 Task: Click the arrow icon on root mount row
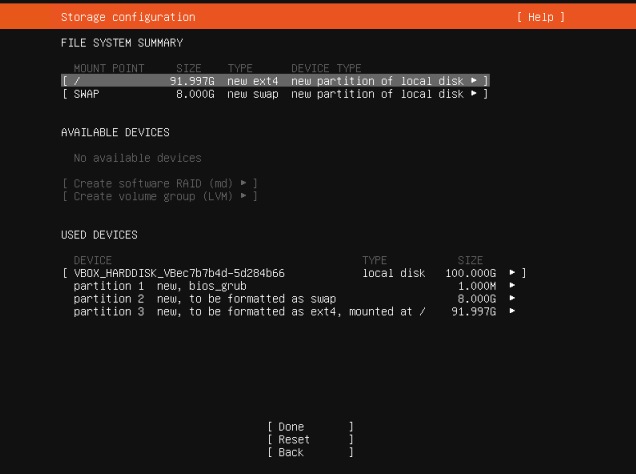pyautogui.click(x=473, y=81)
